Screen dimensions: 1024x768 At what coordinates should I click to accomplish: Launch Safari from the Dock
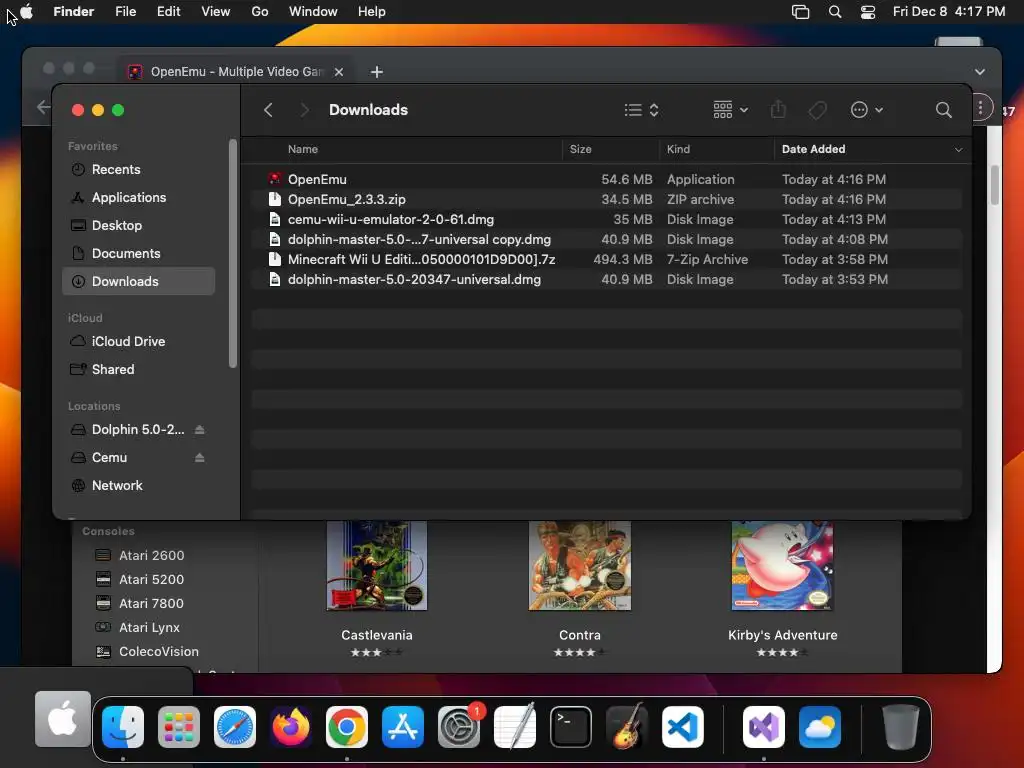coord(235,727)
